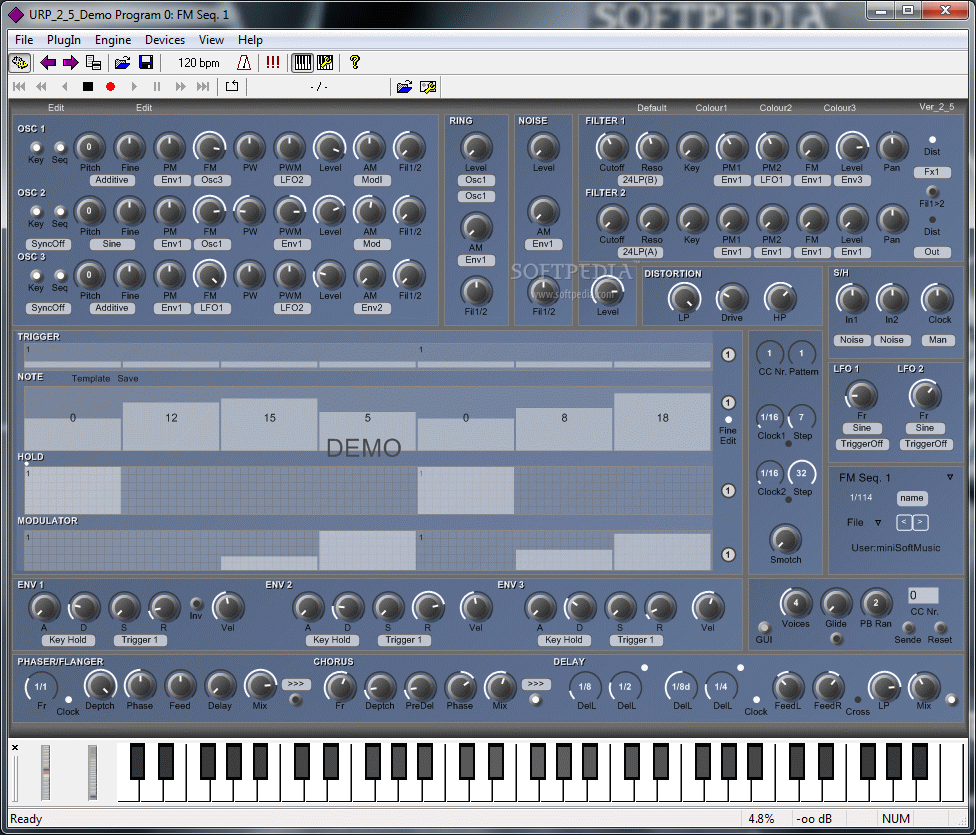Save using the floppy disk icon
This screenshot has width=976, height=835.
coord(146,62)
